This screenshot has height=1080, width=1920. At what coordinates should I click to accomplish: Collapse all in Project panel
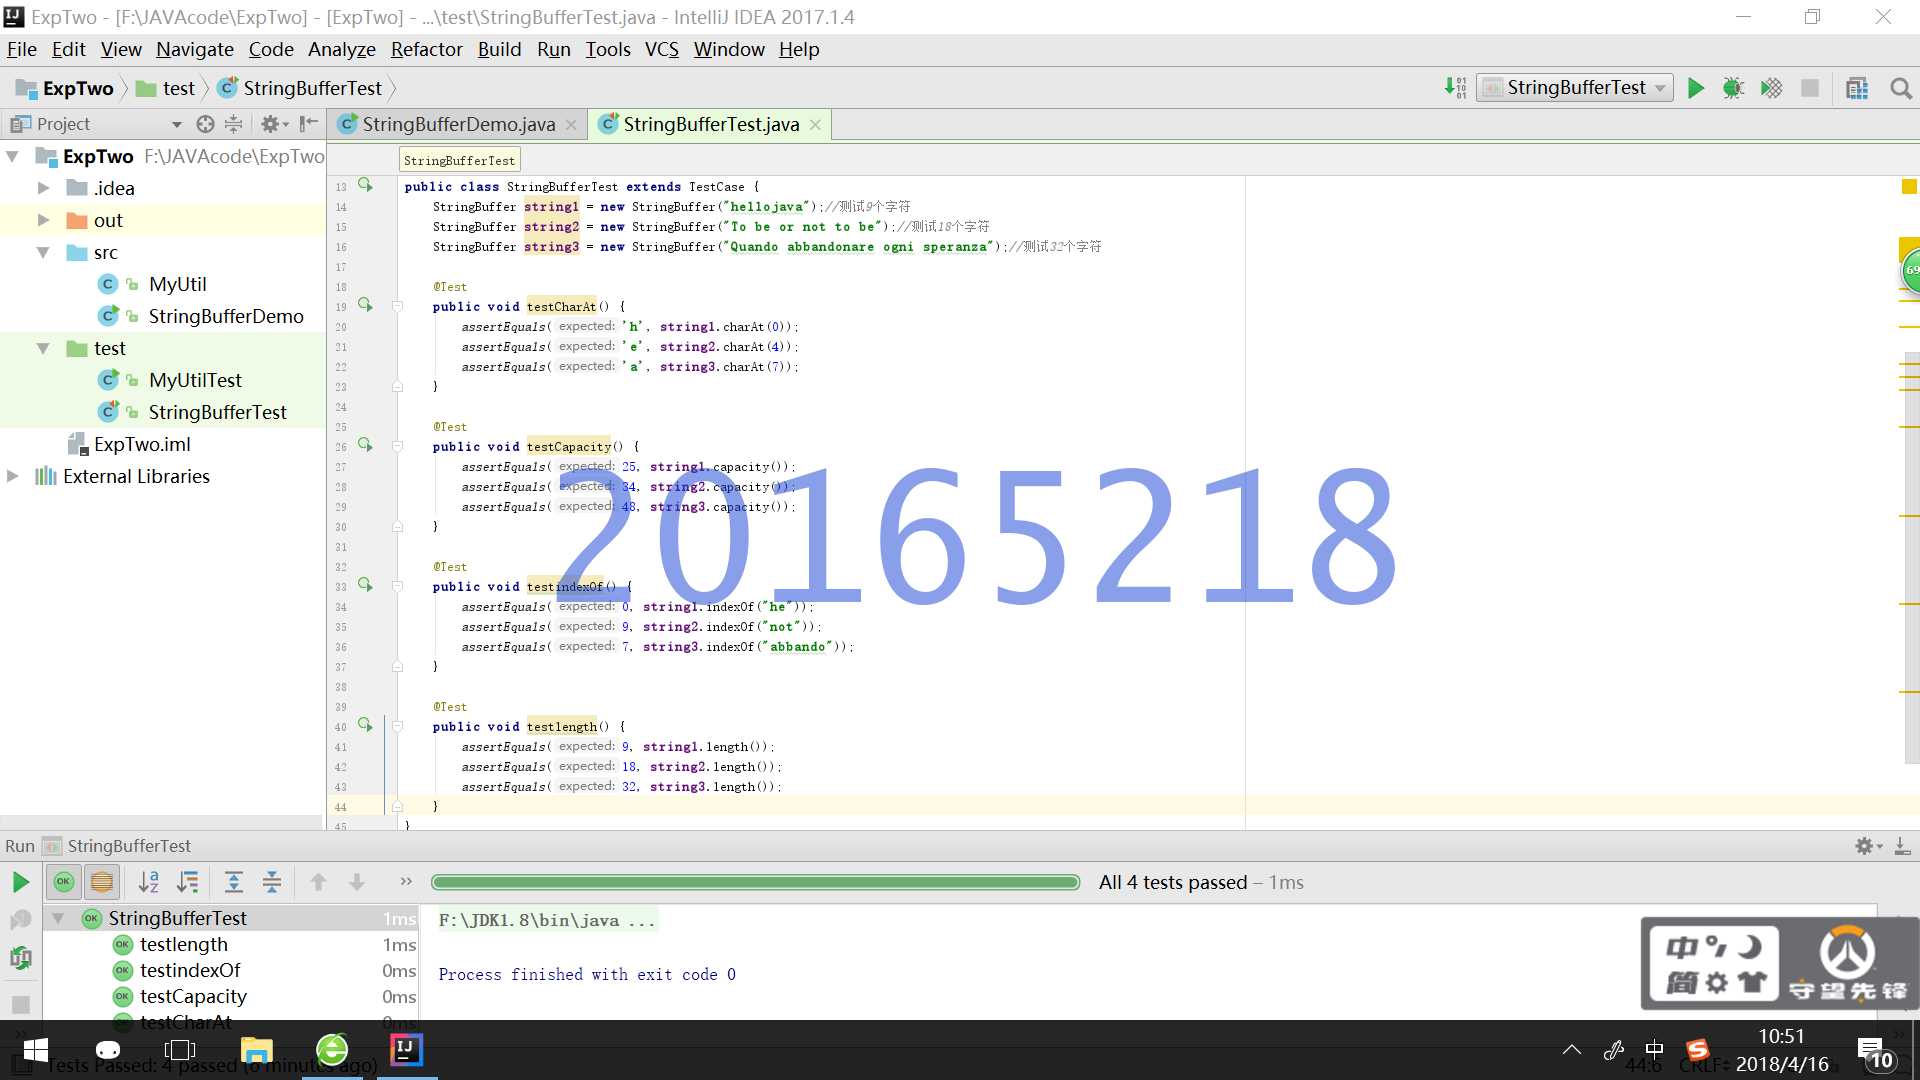[233, 124]
